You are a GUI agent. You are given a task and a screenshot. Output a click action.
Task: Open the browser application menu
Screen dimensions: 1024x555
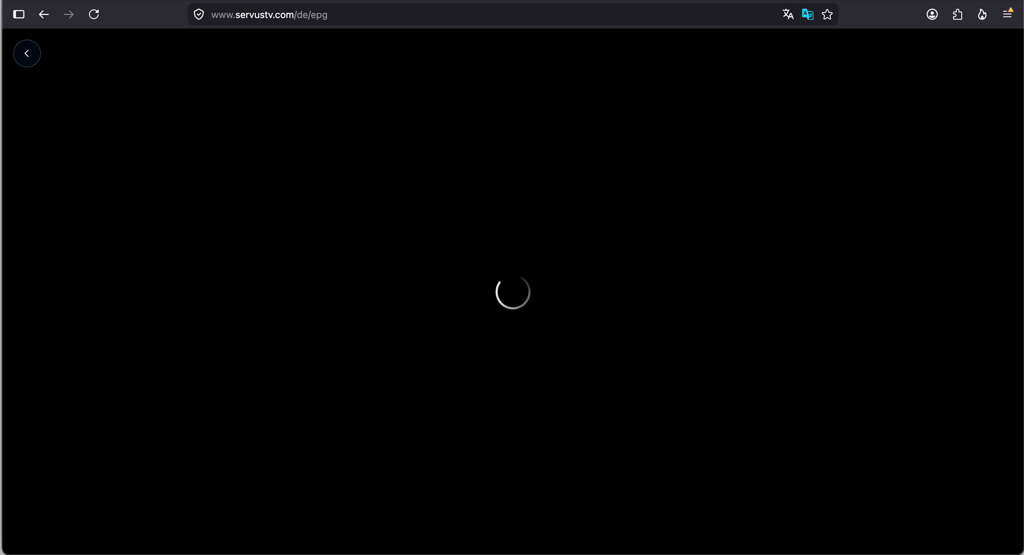tap(1008, 14)
